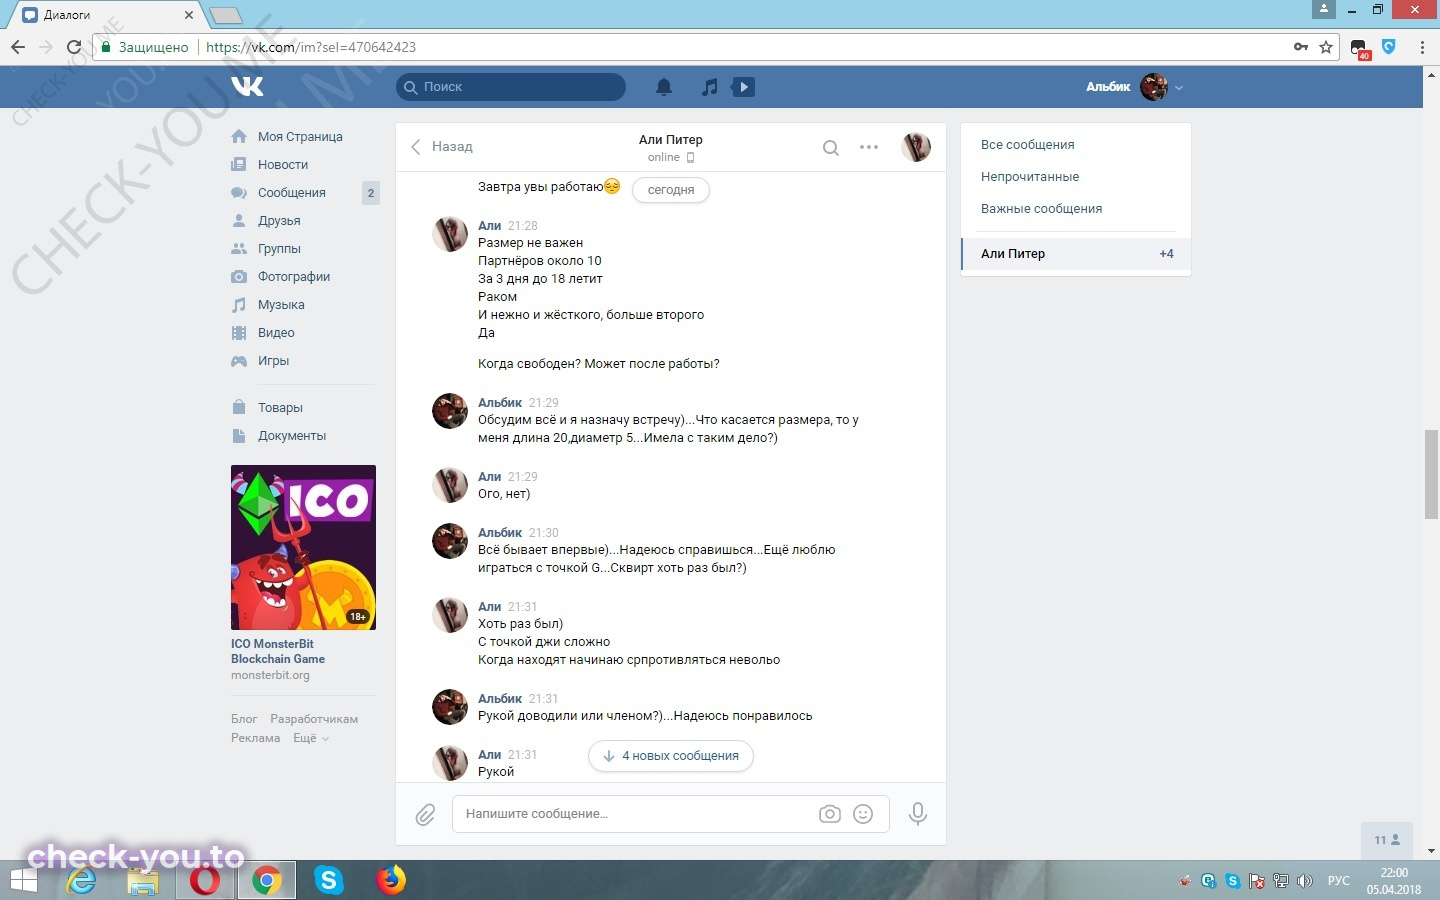Open the Windows Start button
This screenshot has height=900, width=1440.
23,881
